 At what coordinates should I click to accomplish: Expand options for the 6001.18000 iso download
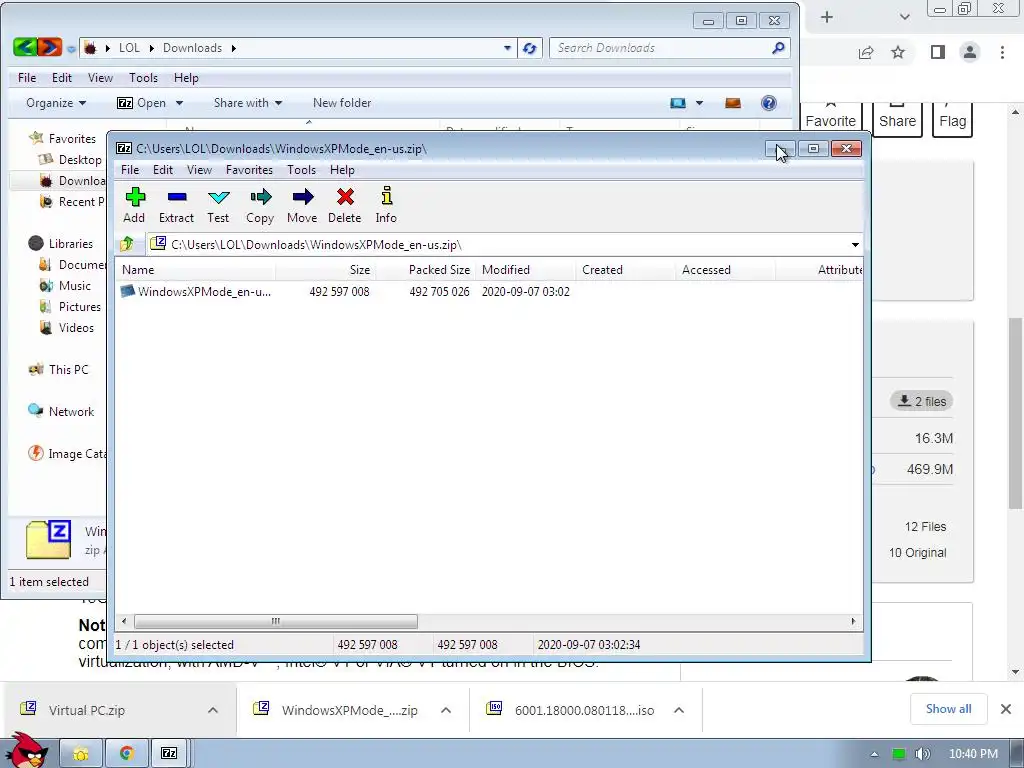pyautogui.click(x=679, y=710)
